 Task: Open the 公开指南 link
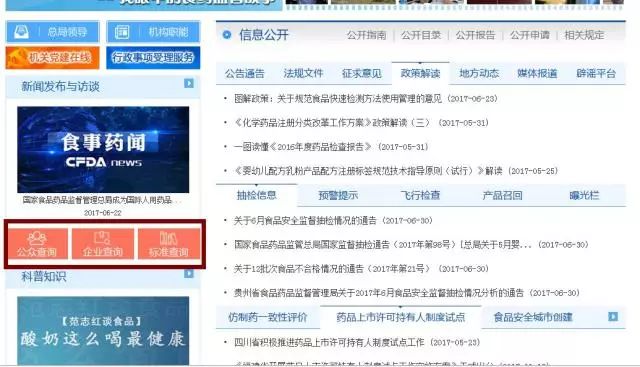pyautogui.click(x=366, y=35)
